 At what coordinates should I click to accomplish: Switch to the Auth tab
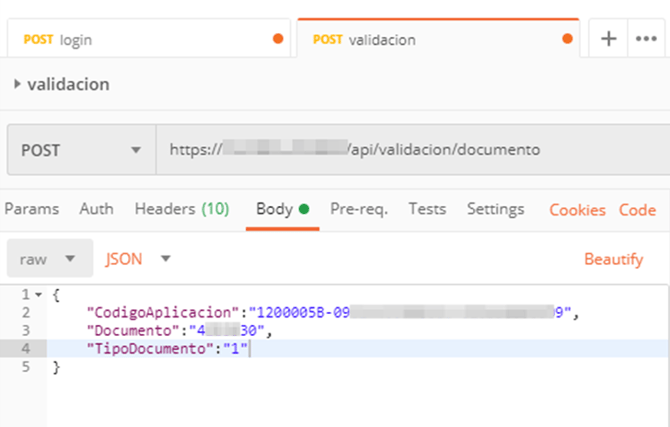pyautogui.click(x=96, y=209)
